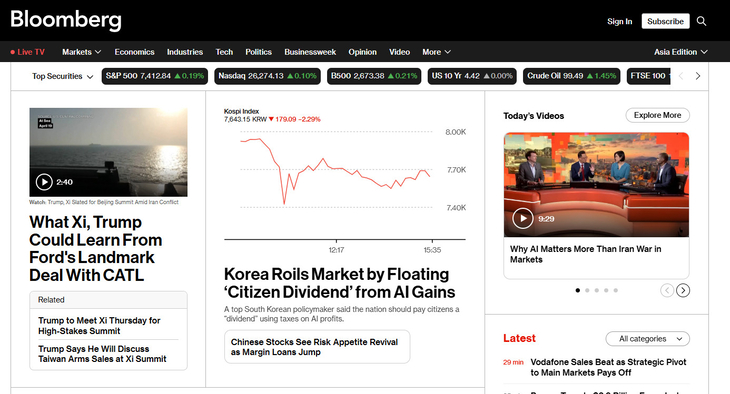Screen dimensions: 730x394
Task: Click Sign In
Action: 619,21
